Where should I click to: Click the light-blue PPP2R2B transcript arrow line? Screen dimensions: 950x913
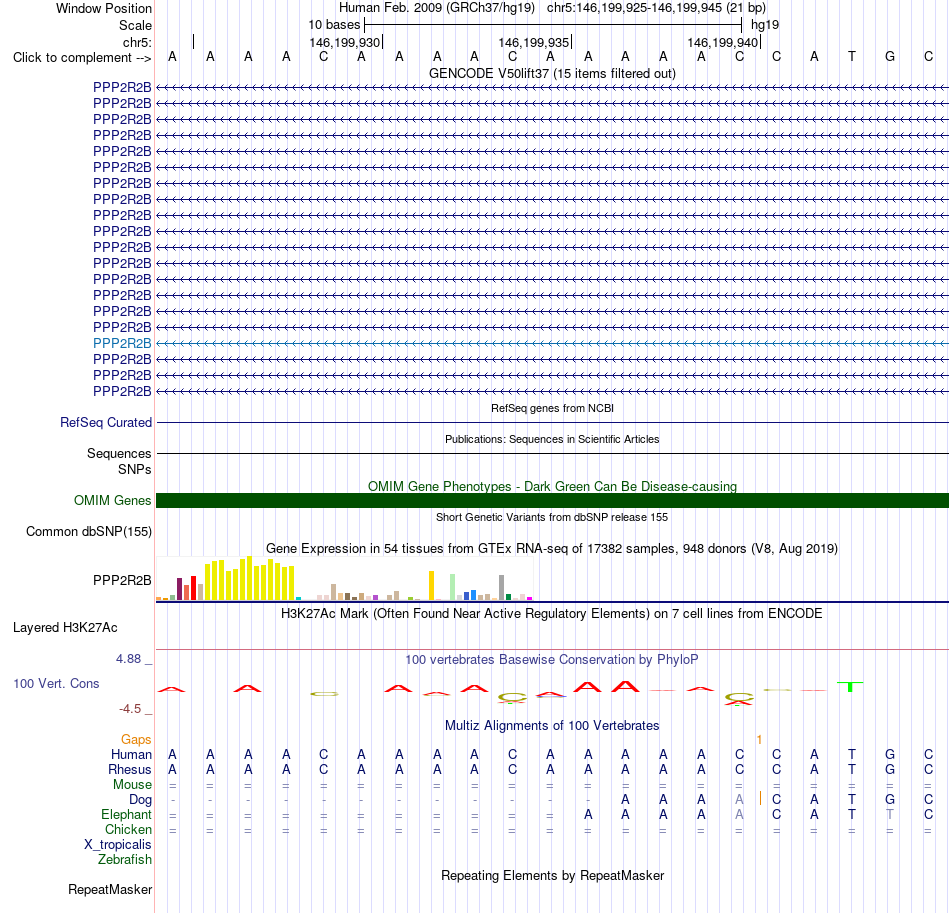552,343
